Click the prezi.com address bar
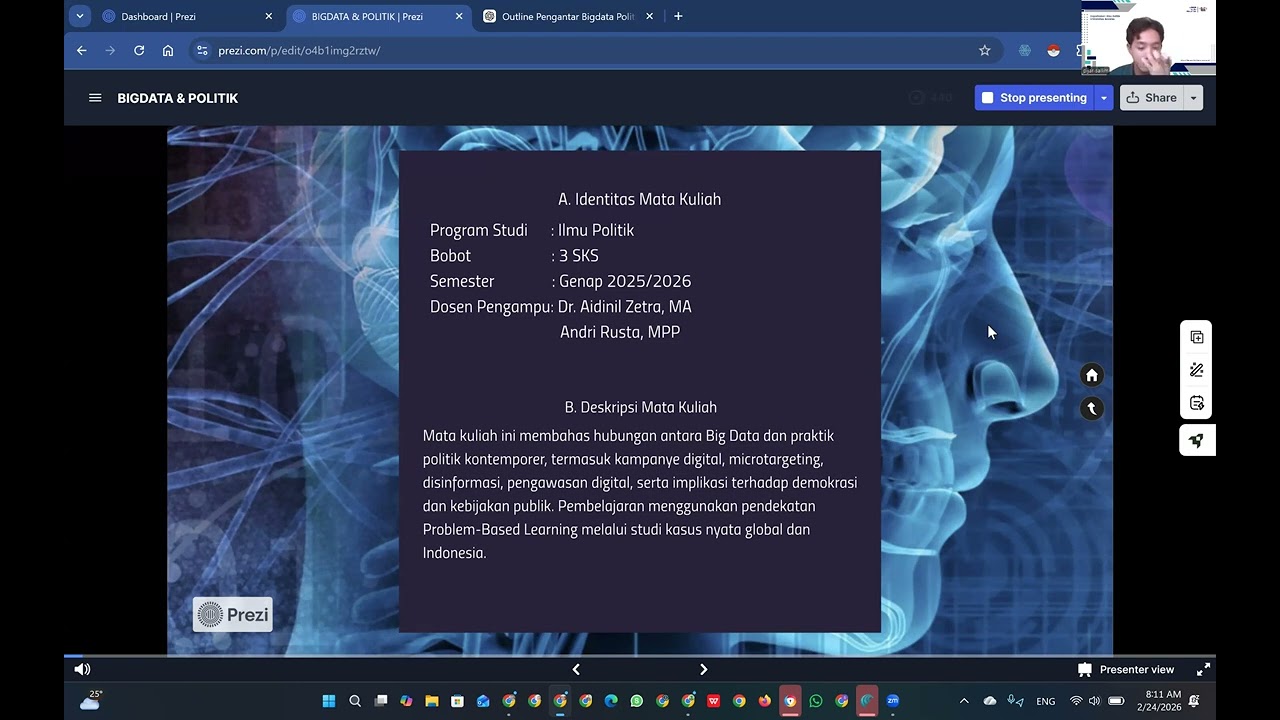 pos(595,50)
